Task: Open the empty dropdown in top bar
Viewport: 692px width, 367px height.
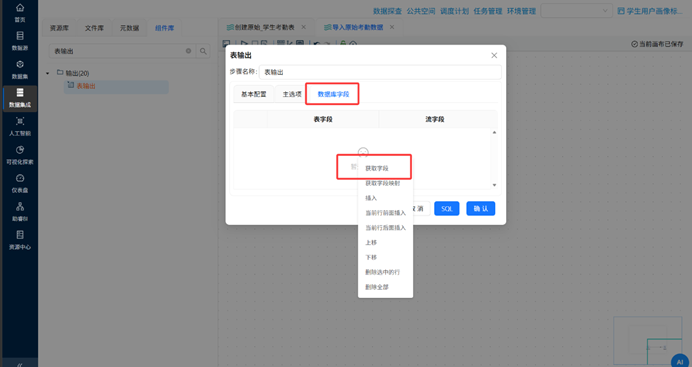Action: (x=576, y=11)
